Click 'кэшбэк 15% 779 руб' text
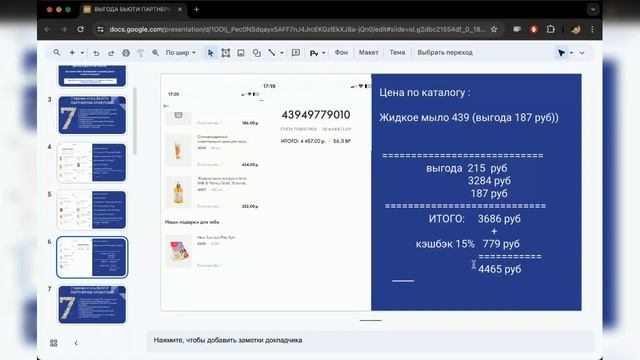 point(467,244)
